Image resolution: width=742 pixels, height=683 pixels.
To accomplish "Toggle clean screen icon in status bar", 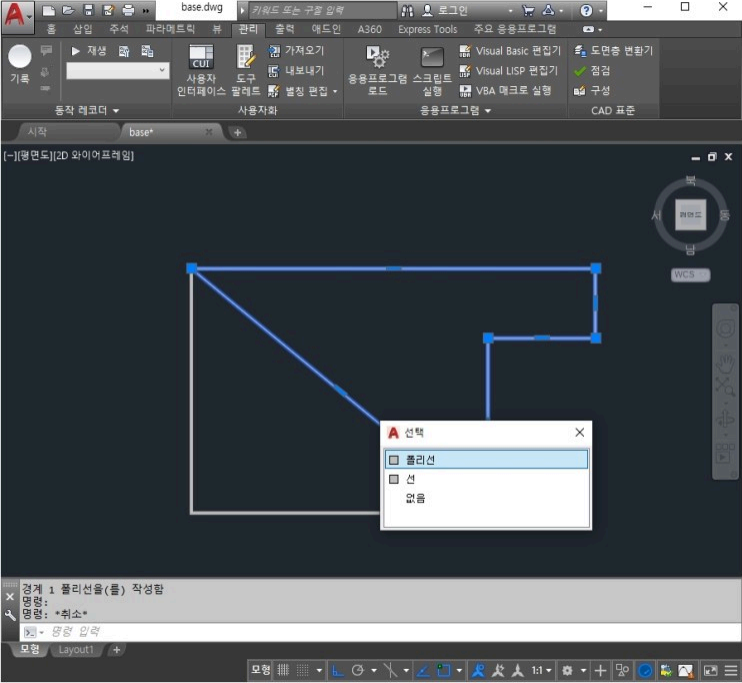I will (x=710, y=670).
